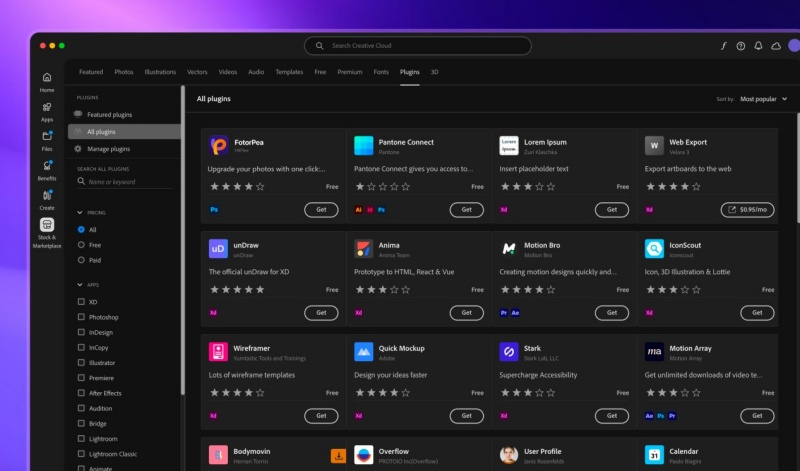Click the Anima plugin icon
800x471 pixels.
tap(364, 249)
